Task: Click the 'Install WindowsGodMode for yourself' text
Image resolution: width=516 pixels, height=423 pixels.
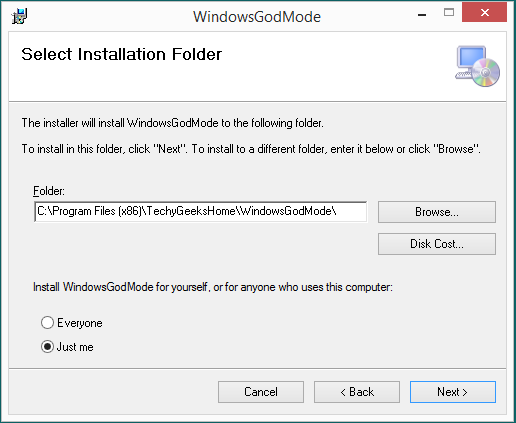Action: [213, 287]
